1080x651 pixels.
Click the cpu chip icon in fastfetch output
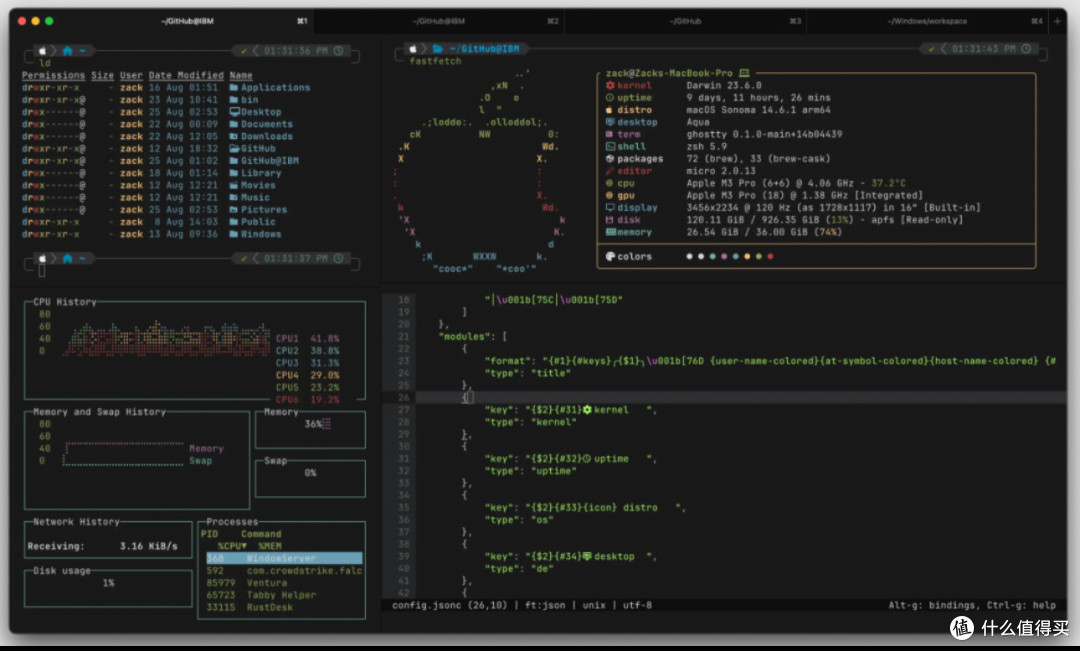(610, 183)
